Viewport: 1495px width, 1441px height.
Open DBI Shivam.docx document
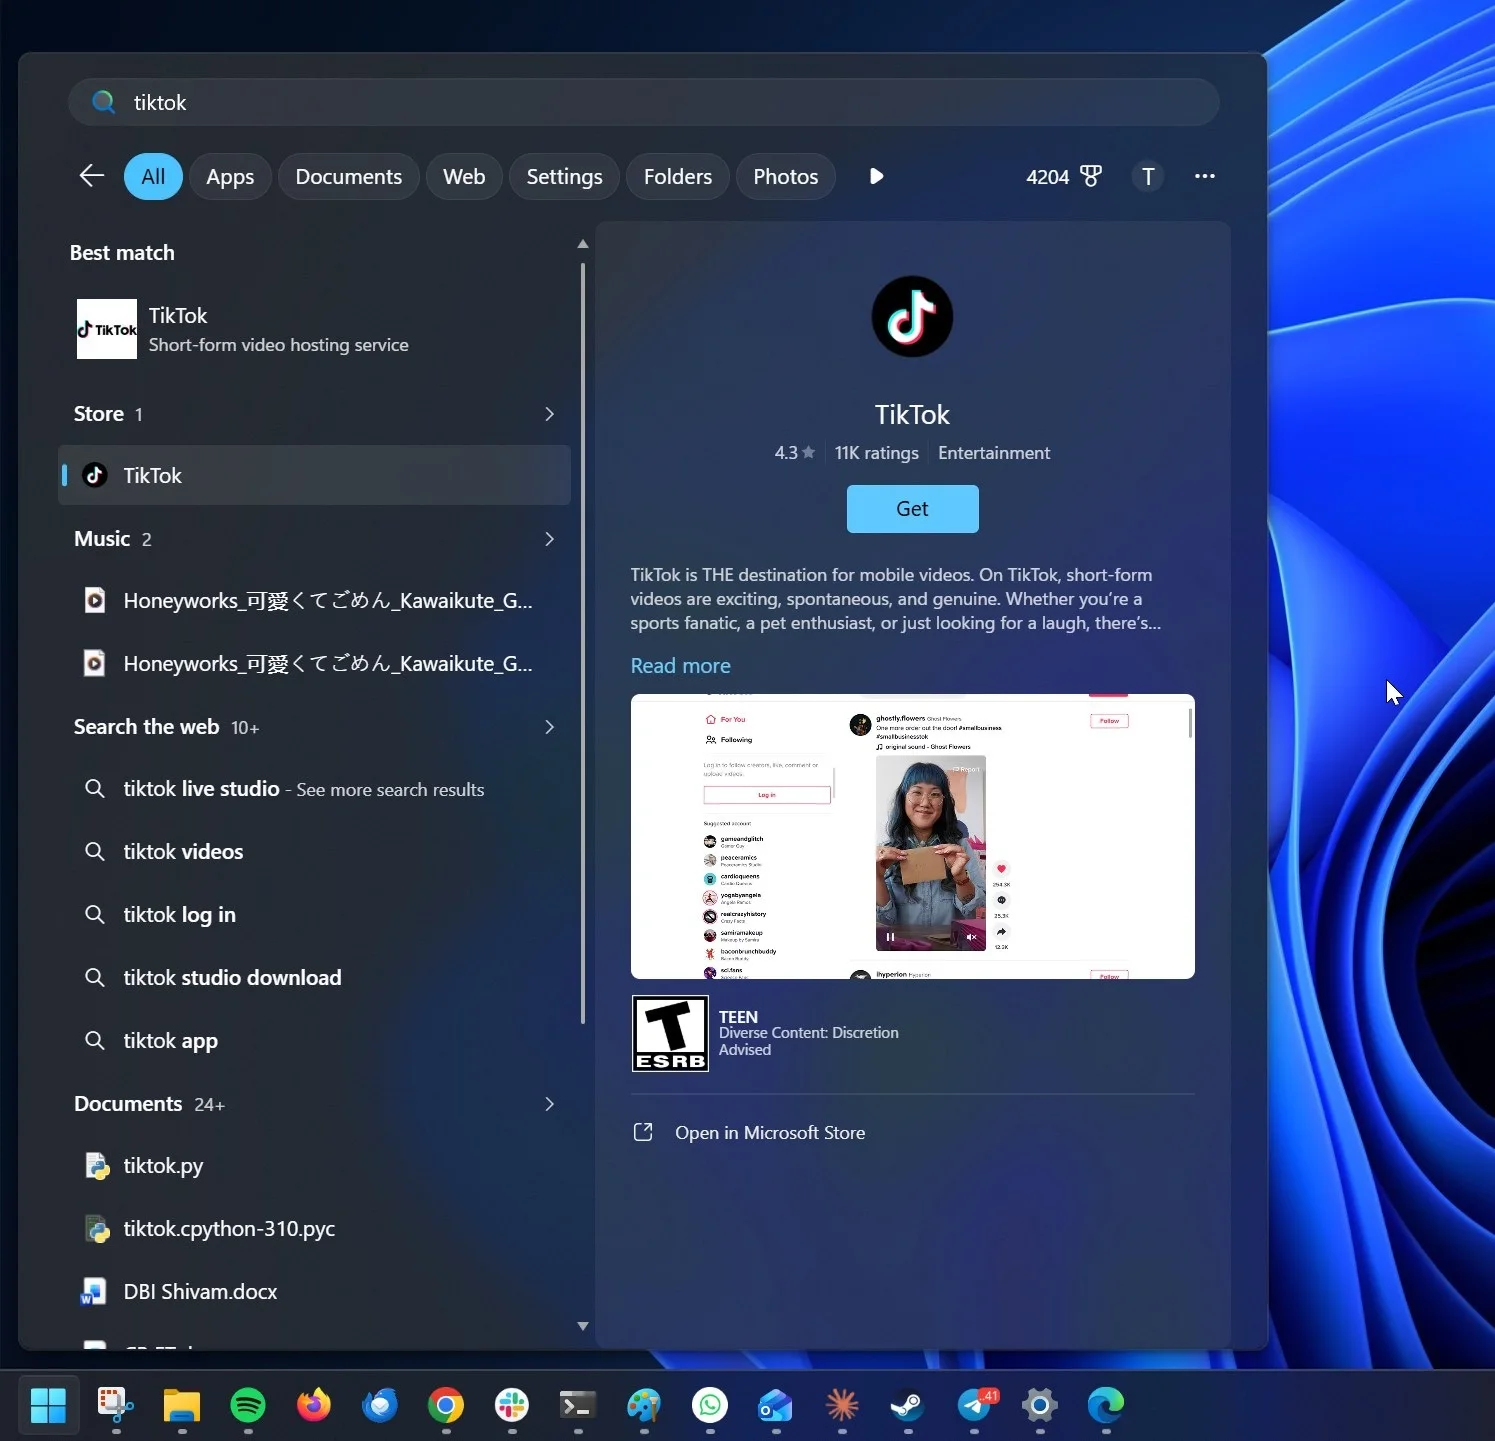314,1292
